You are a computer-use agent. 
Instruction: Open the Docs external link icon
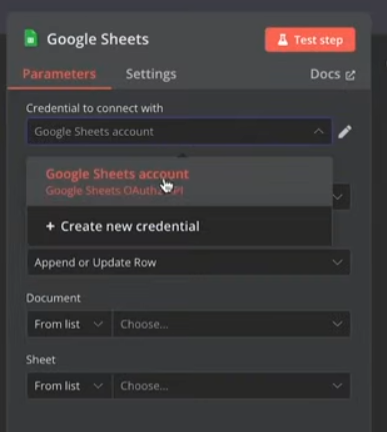(x=350, y=75)
